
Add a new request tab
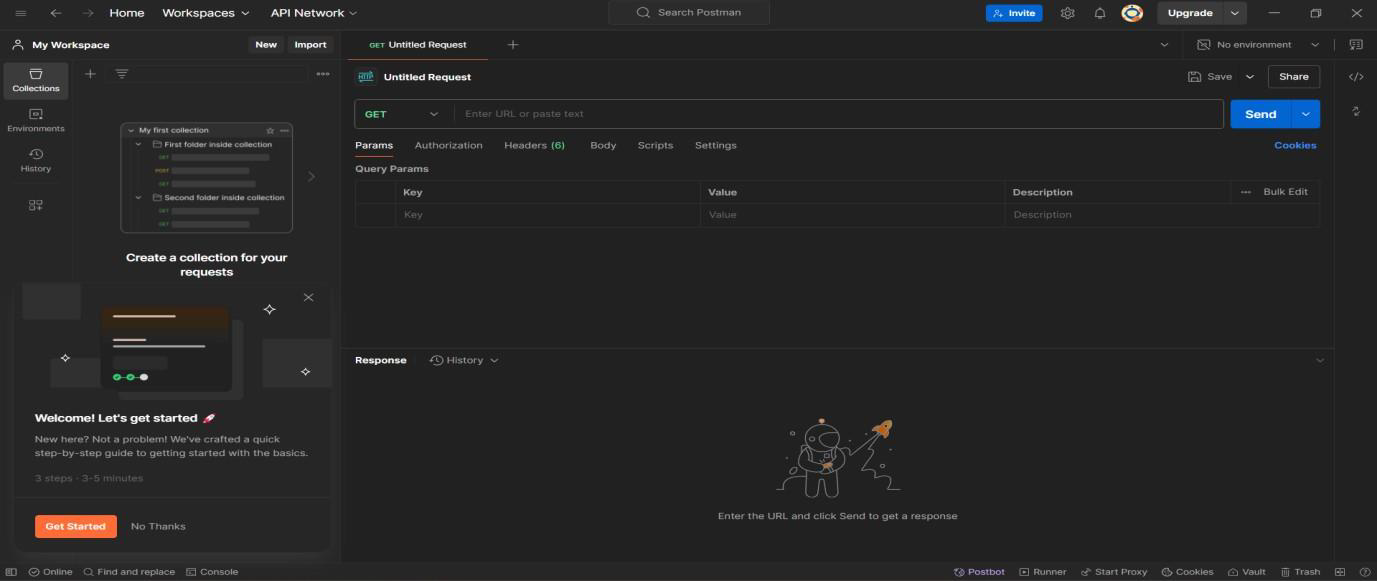[x=513, y=45]
